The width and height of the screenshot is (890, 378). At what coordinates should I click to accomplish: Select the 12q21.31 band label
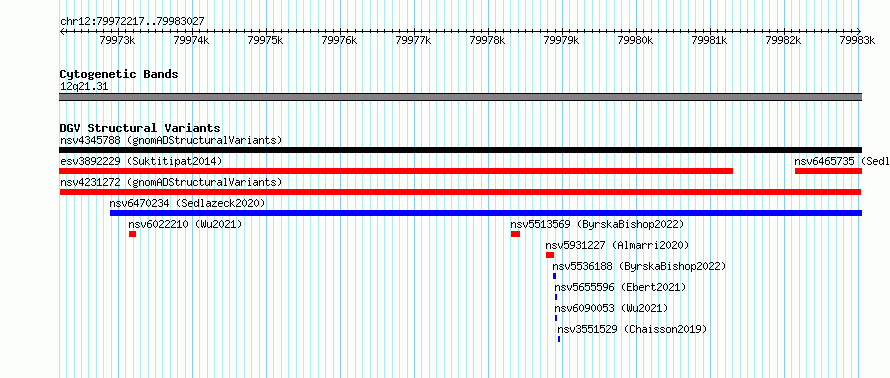click(x=84, y=87)
